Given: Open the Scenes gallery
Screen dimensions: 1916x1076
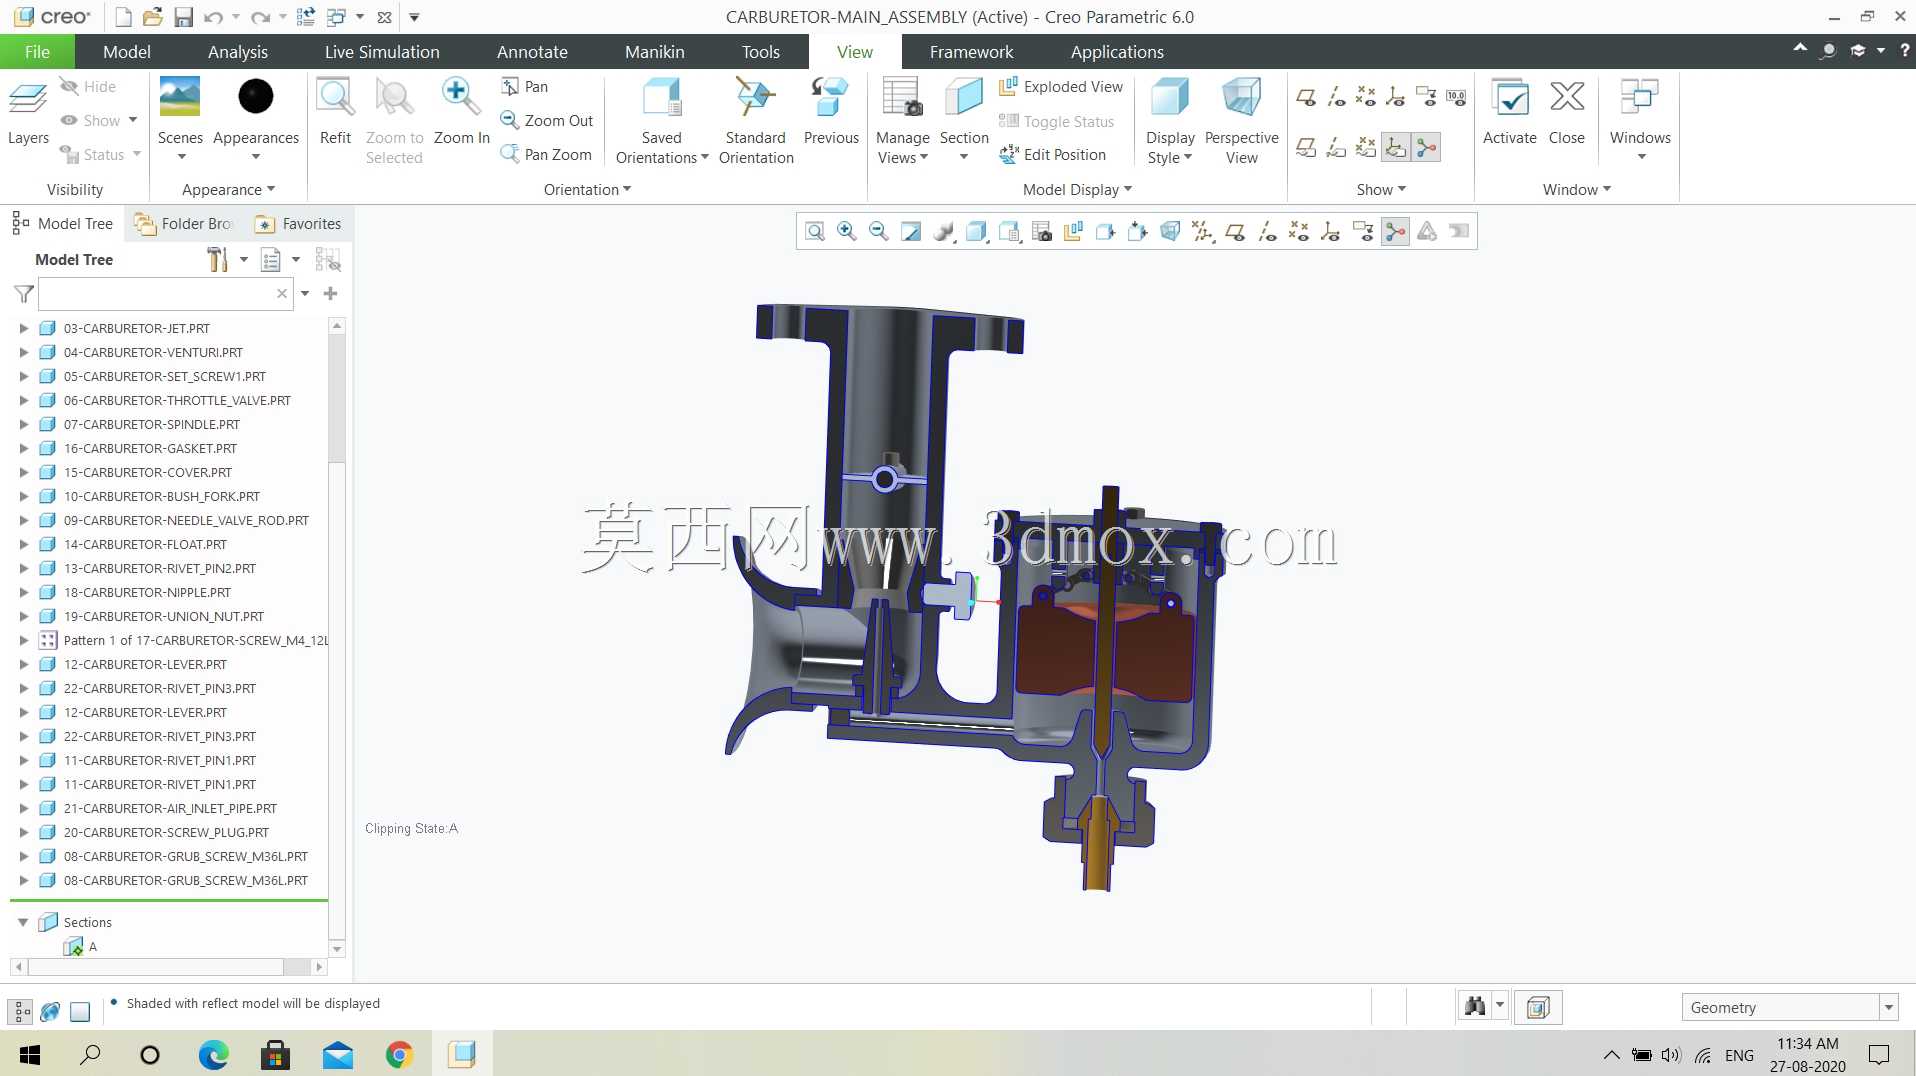Looking at the screenshot, I should (x=180, y=118).
